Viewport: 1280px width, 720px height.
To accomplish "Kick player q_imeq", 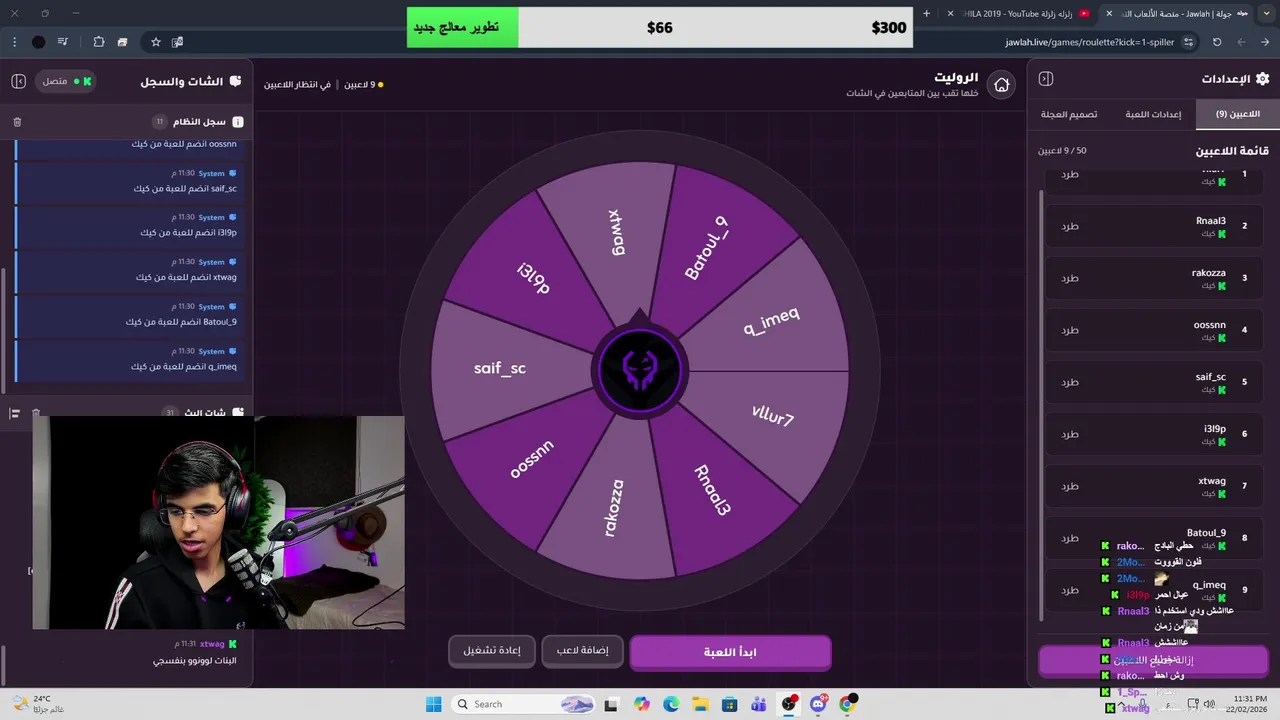I will (x=1070, y=590).
